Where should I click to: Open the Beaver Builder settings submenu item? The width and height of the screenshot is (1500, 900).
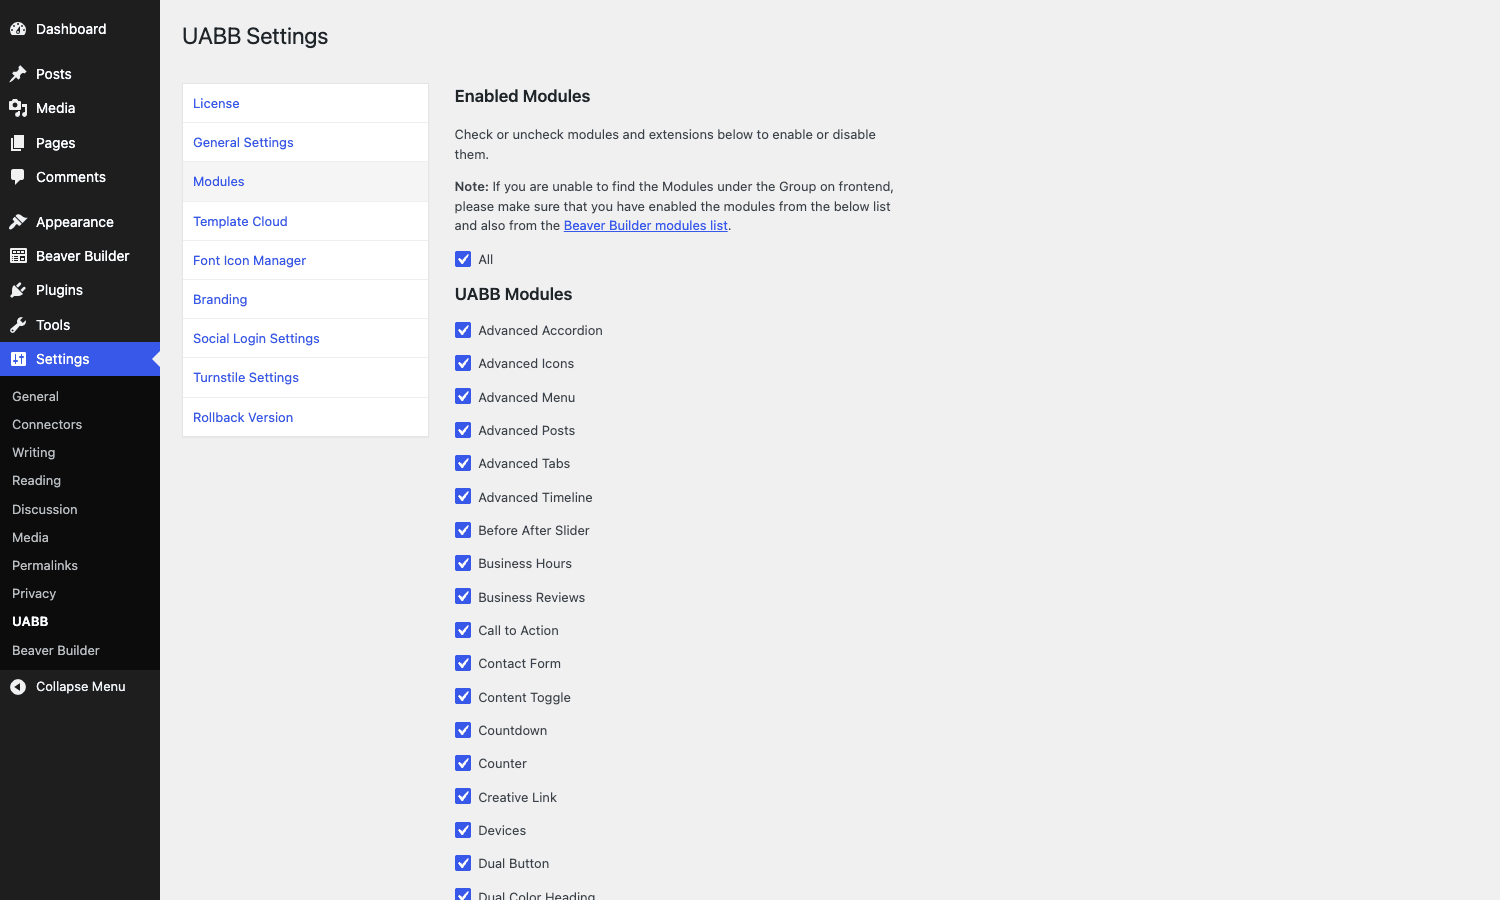click(80, 650)
